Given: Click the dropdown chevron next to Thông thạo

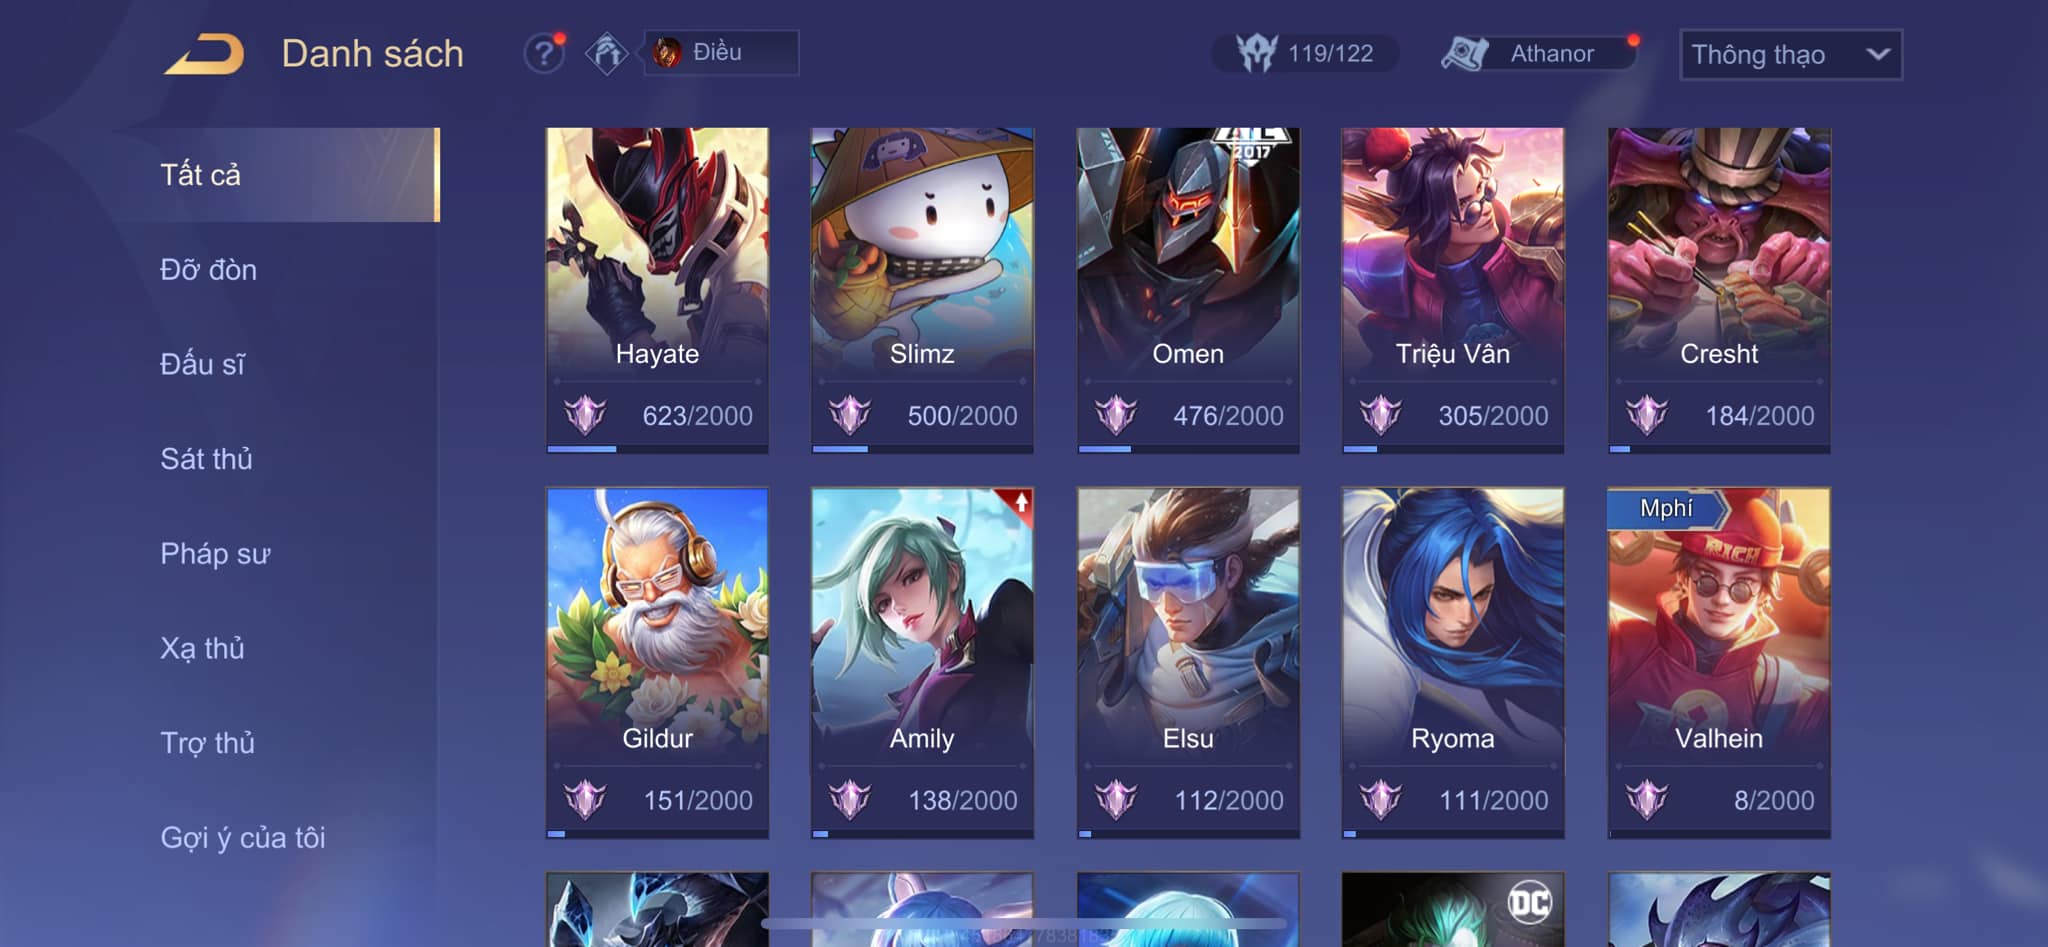Looking at the screenshot, I should pos(1878,54).
